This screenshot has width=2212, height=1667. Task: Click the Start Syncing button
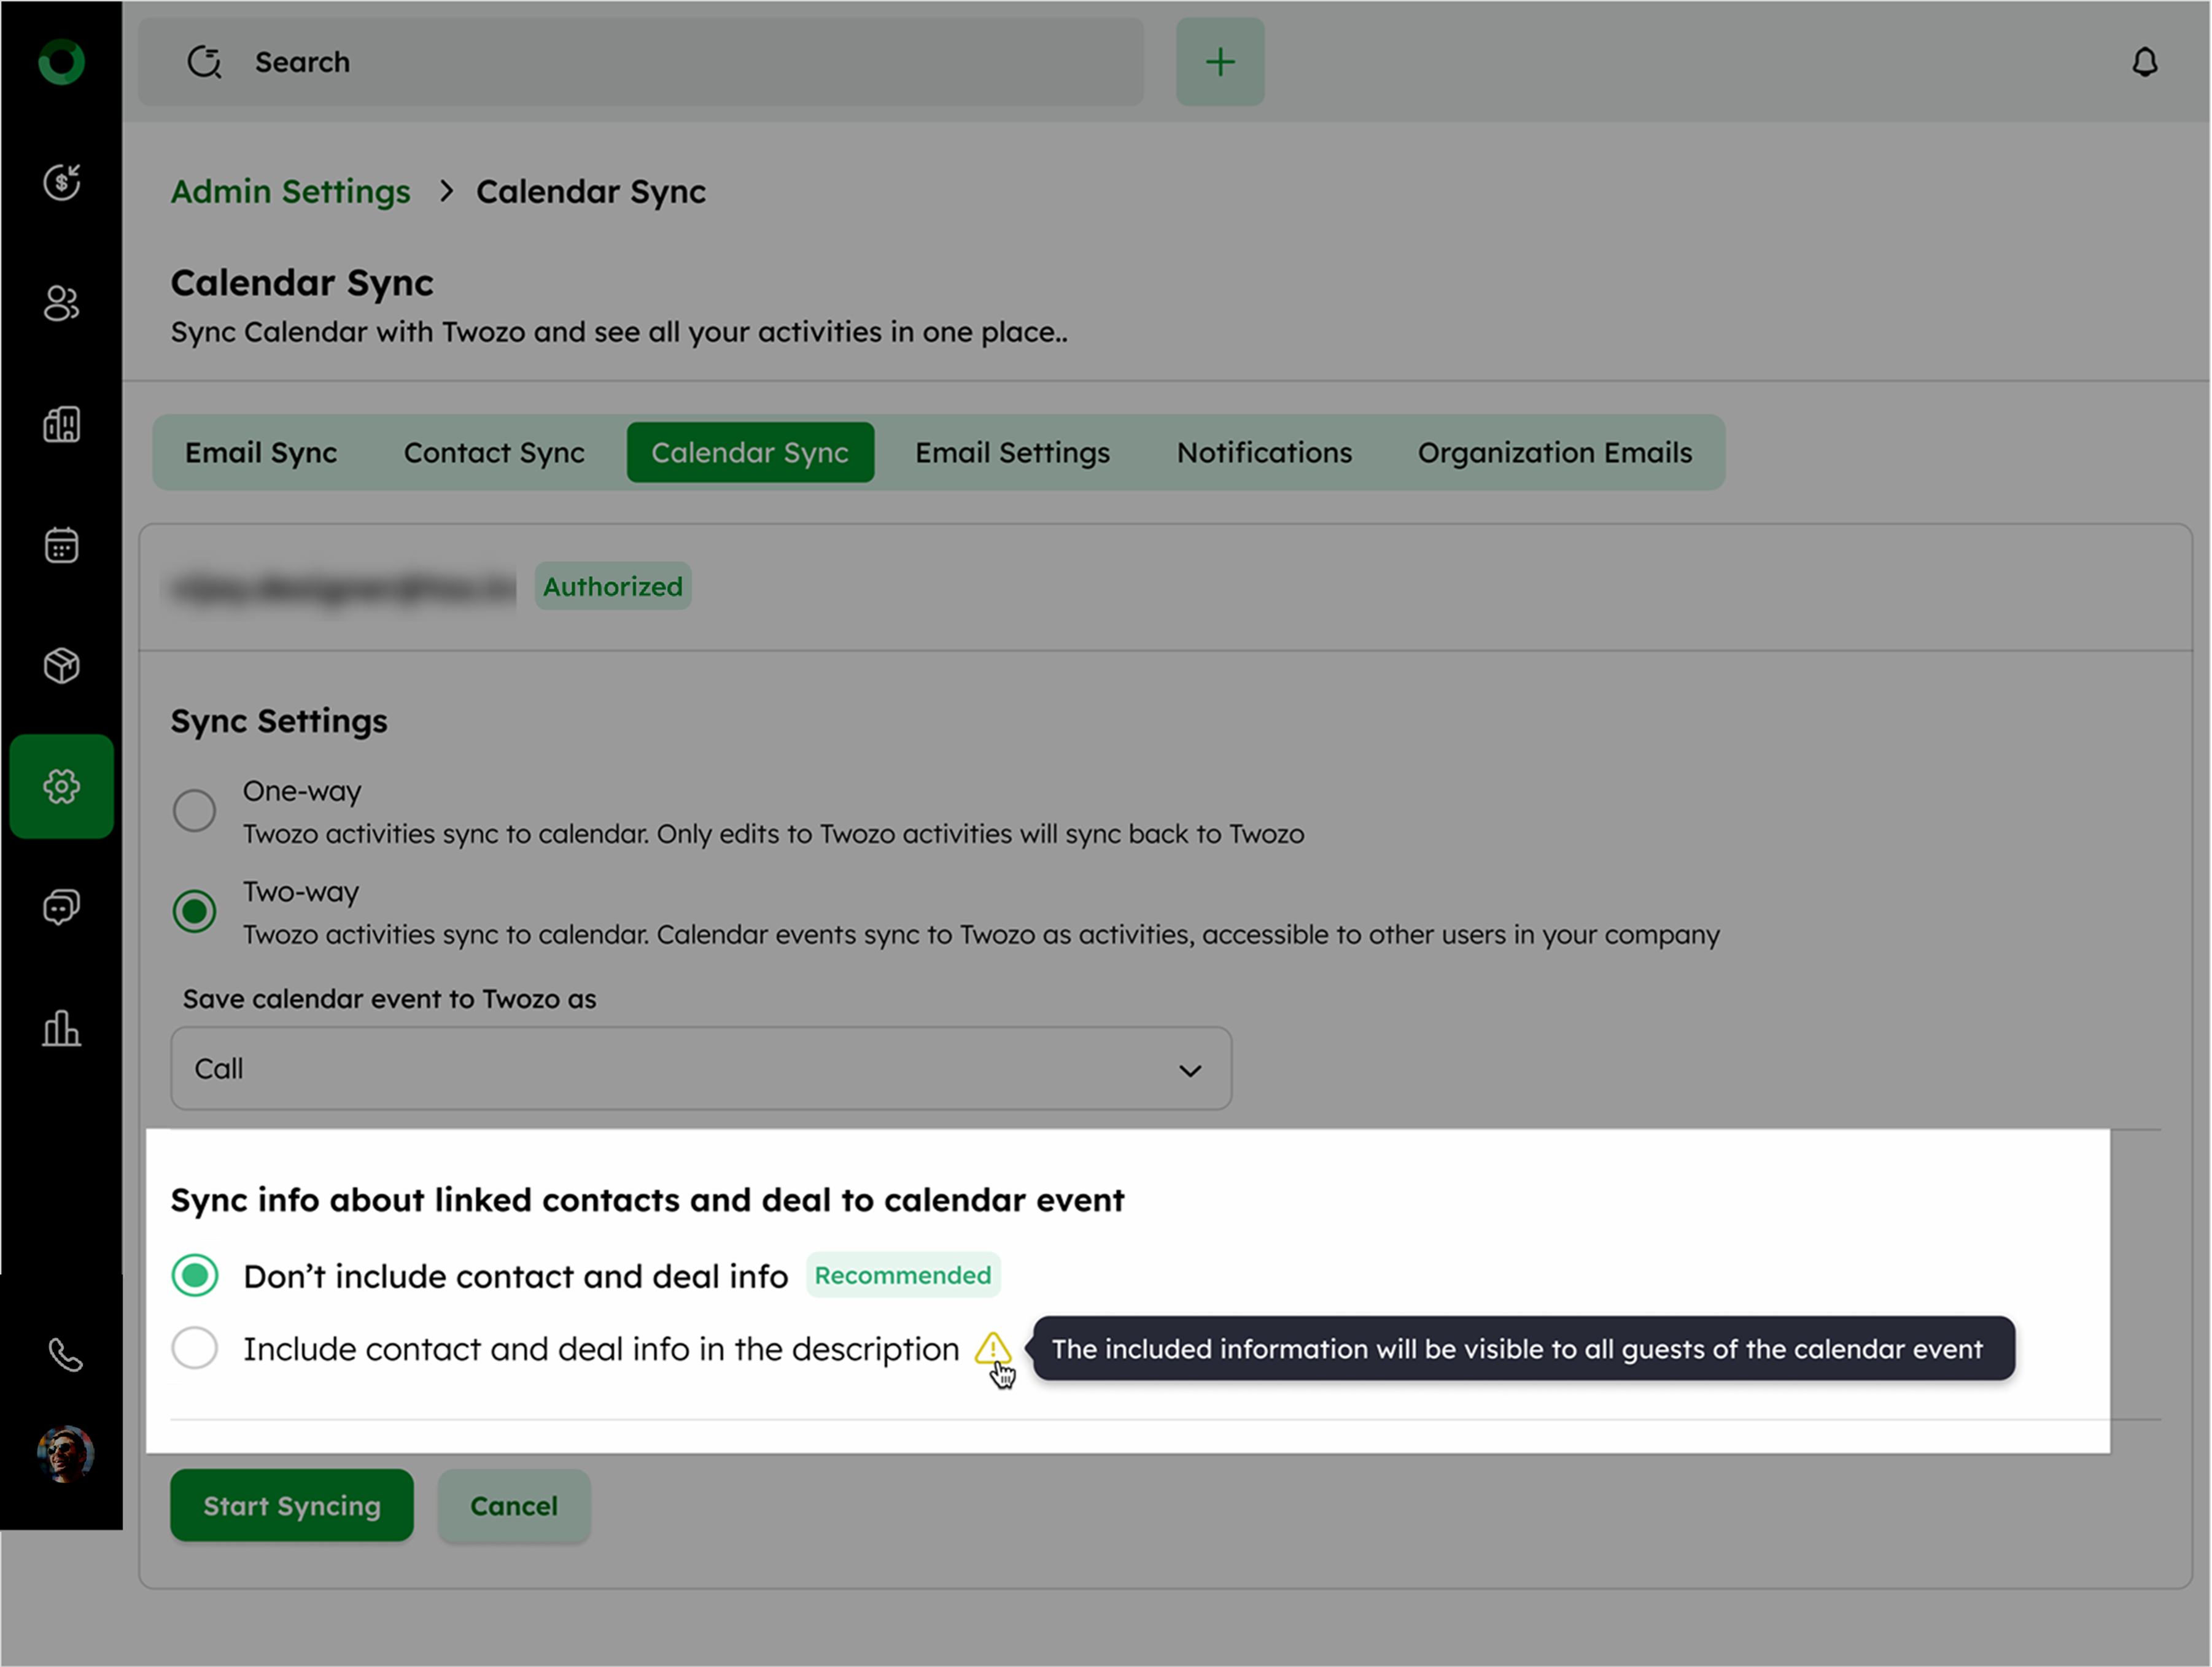(291, 1506)
